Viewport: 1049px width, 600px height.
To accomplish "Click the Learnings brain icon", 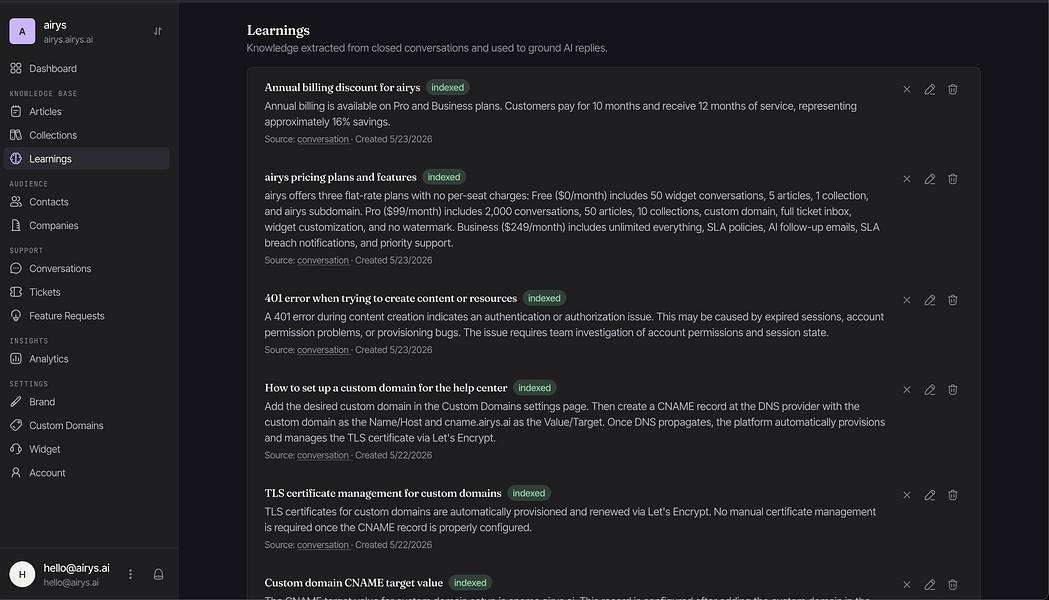I will [x=16, y=159].
